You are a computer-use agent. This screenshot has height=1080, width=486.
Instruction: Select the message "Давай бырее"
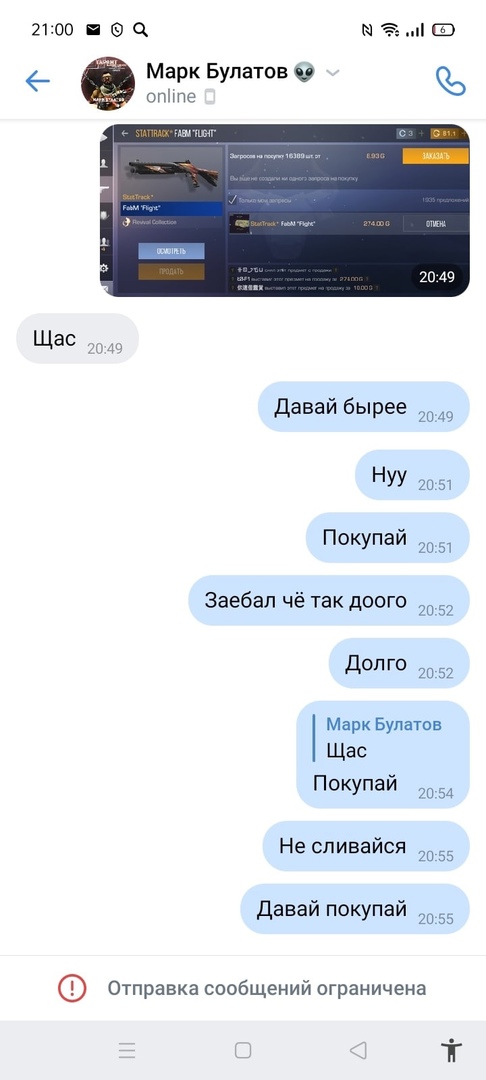pos(363,406)
